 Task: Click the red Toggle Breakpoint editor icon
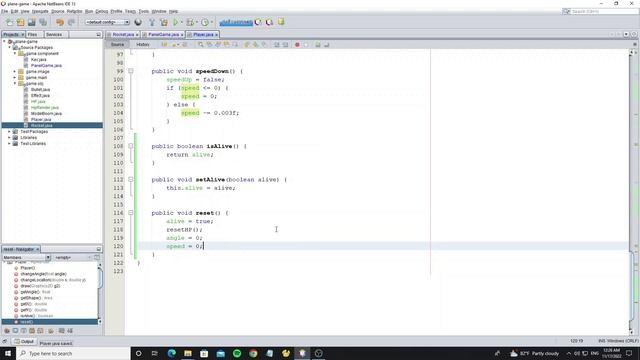tap(297, 44)
